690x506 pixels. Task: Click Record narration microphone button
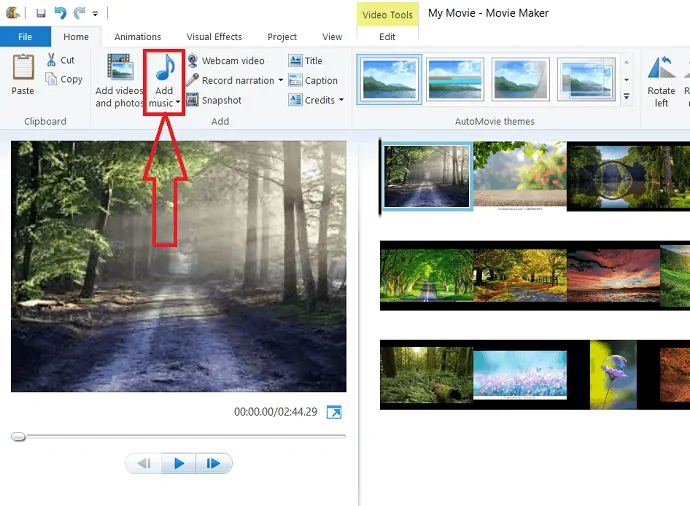(230, 81)
